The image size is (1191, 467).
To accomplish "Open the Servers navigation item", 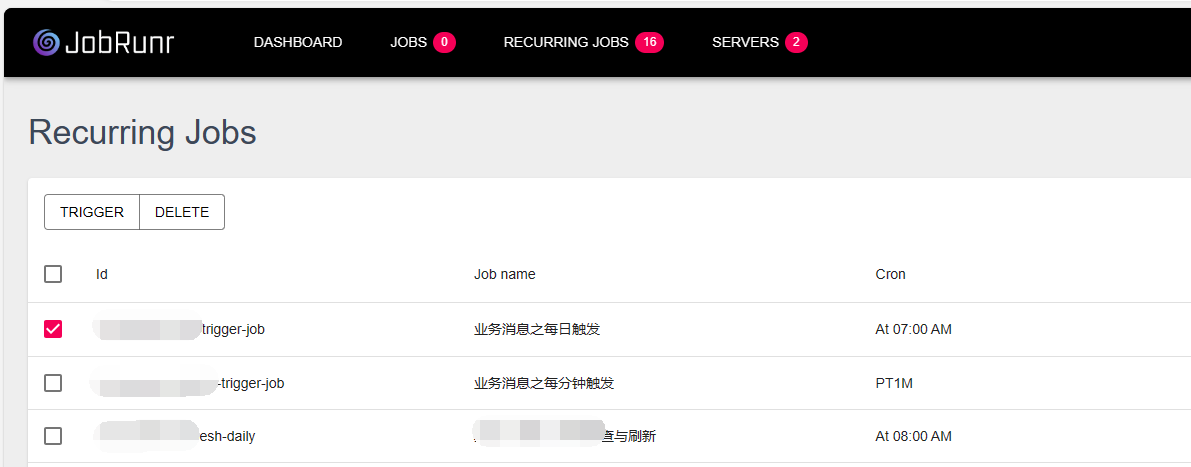I will point(745,42).
